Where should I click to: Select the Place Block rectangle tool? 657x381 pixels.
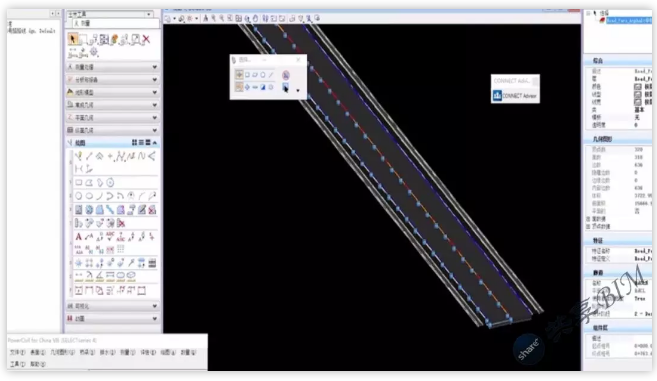coord(79,182)
